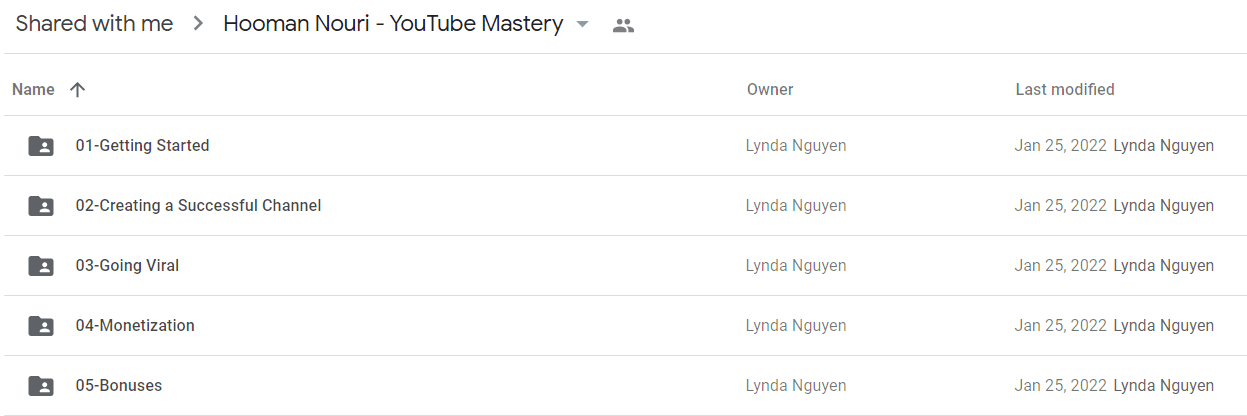The width and height of the screenshot is (1247, 416).
Task: Select the 03-Going Viral folder name
Action: (127, 266)
